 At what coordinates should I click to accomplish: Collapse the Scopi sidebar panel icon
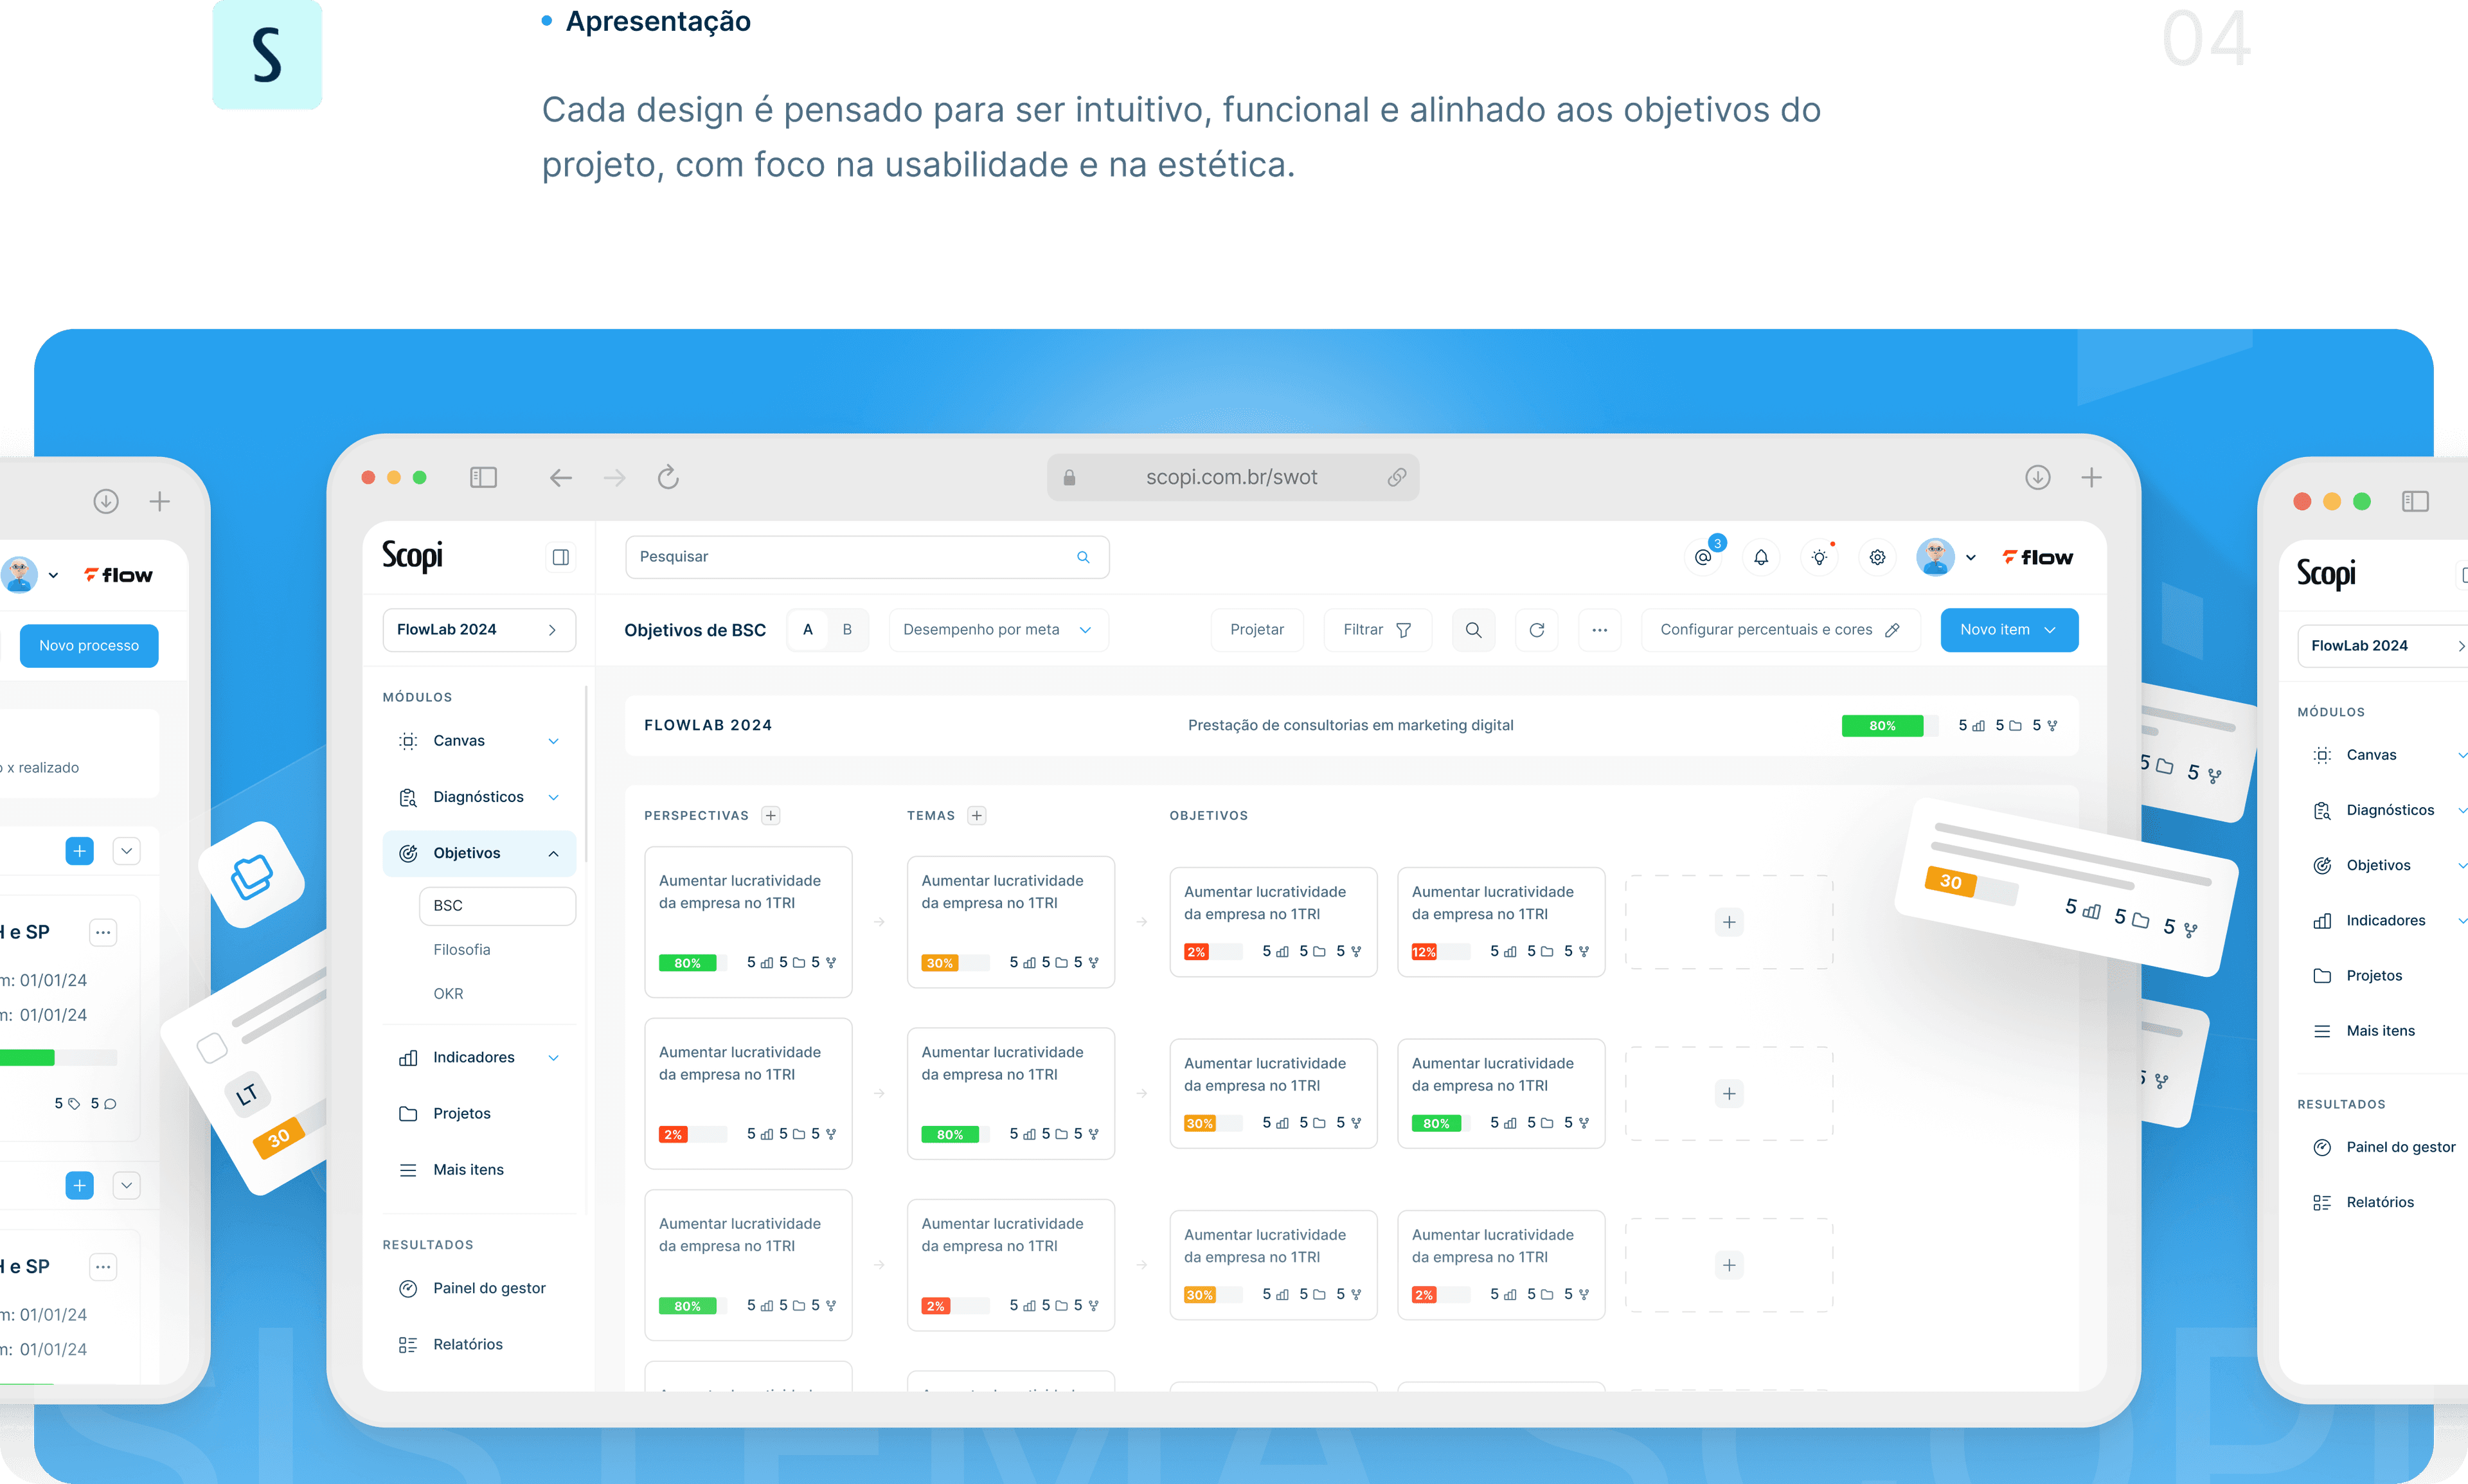[560, 557]
